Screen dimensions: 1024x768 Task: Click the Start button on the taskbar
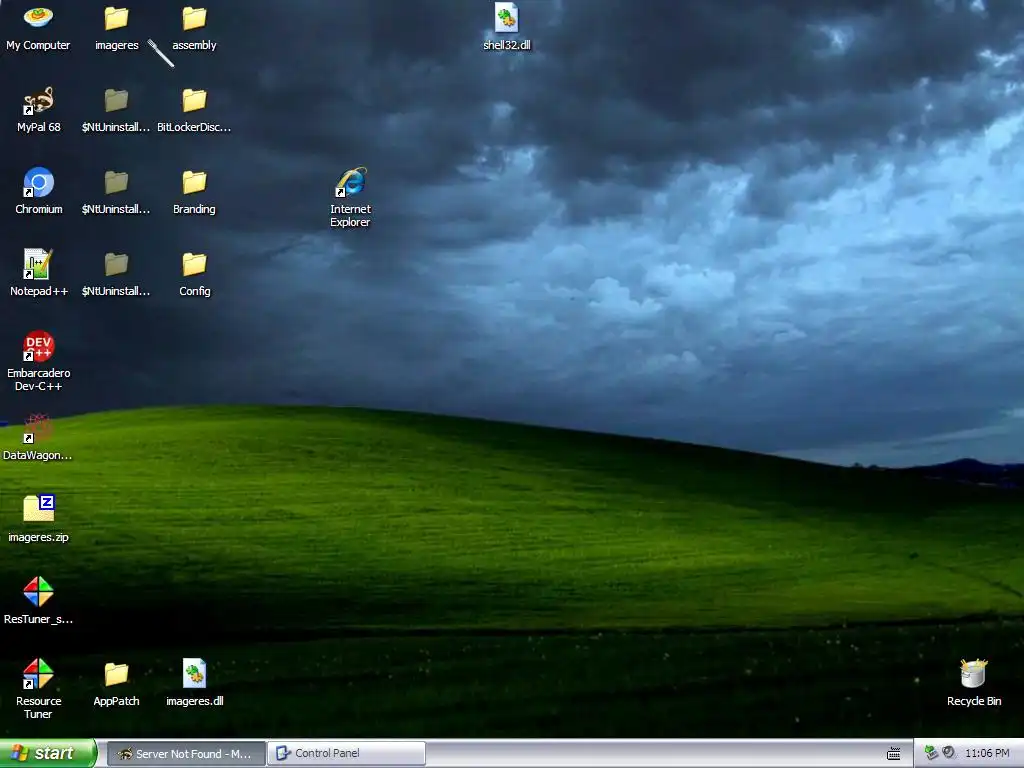click(48, 753)
